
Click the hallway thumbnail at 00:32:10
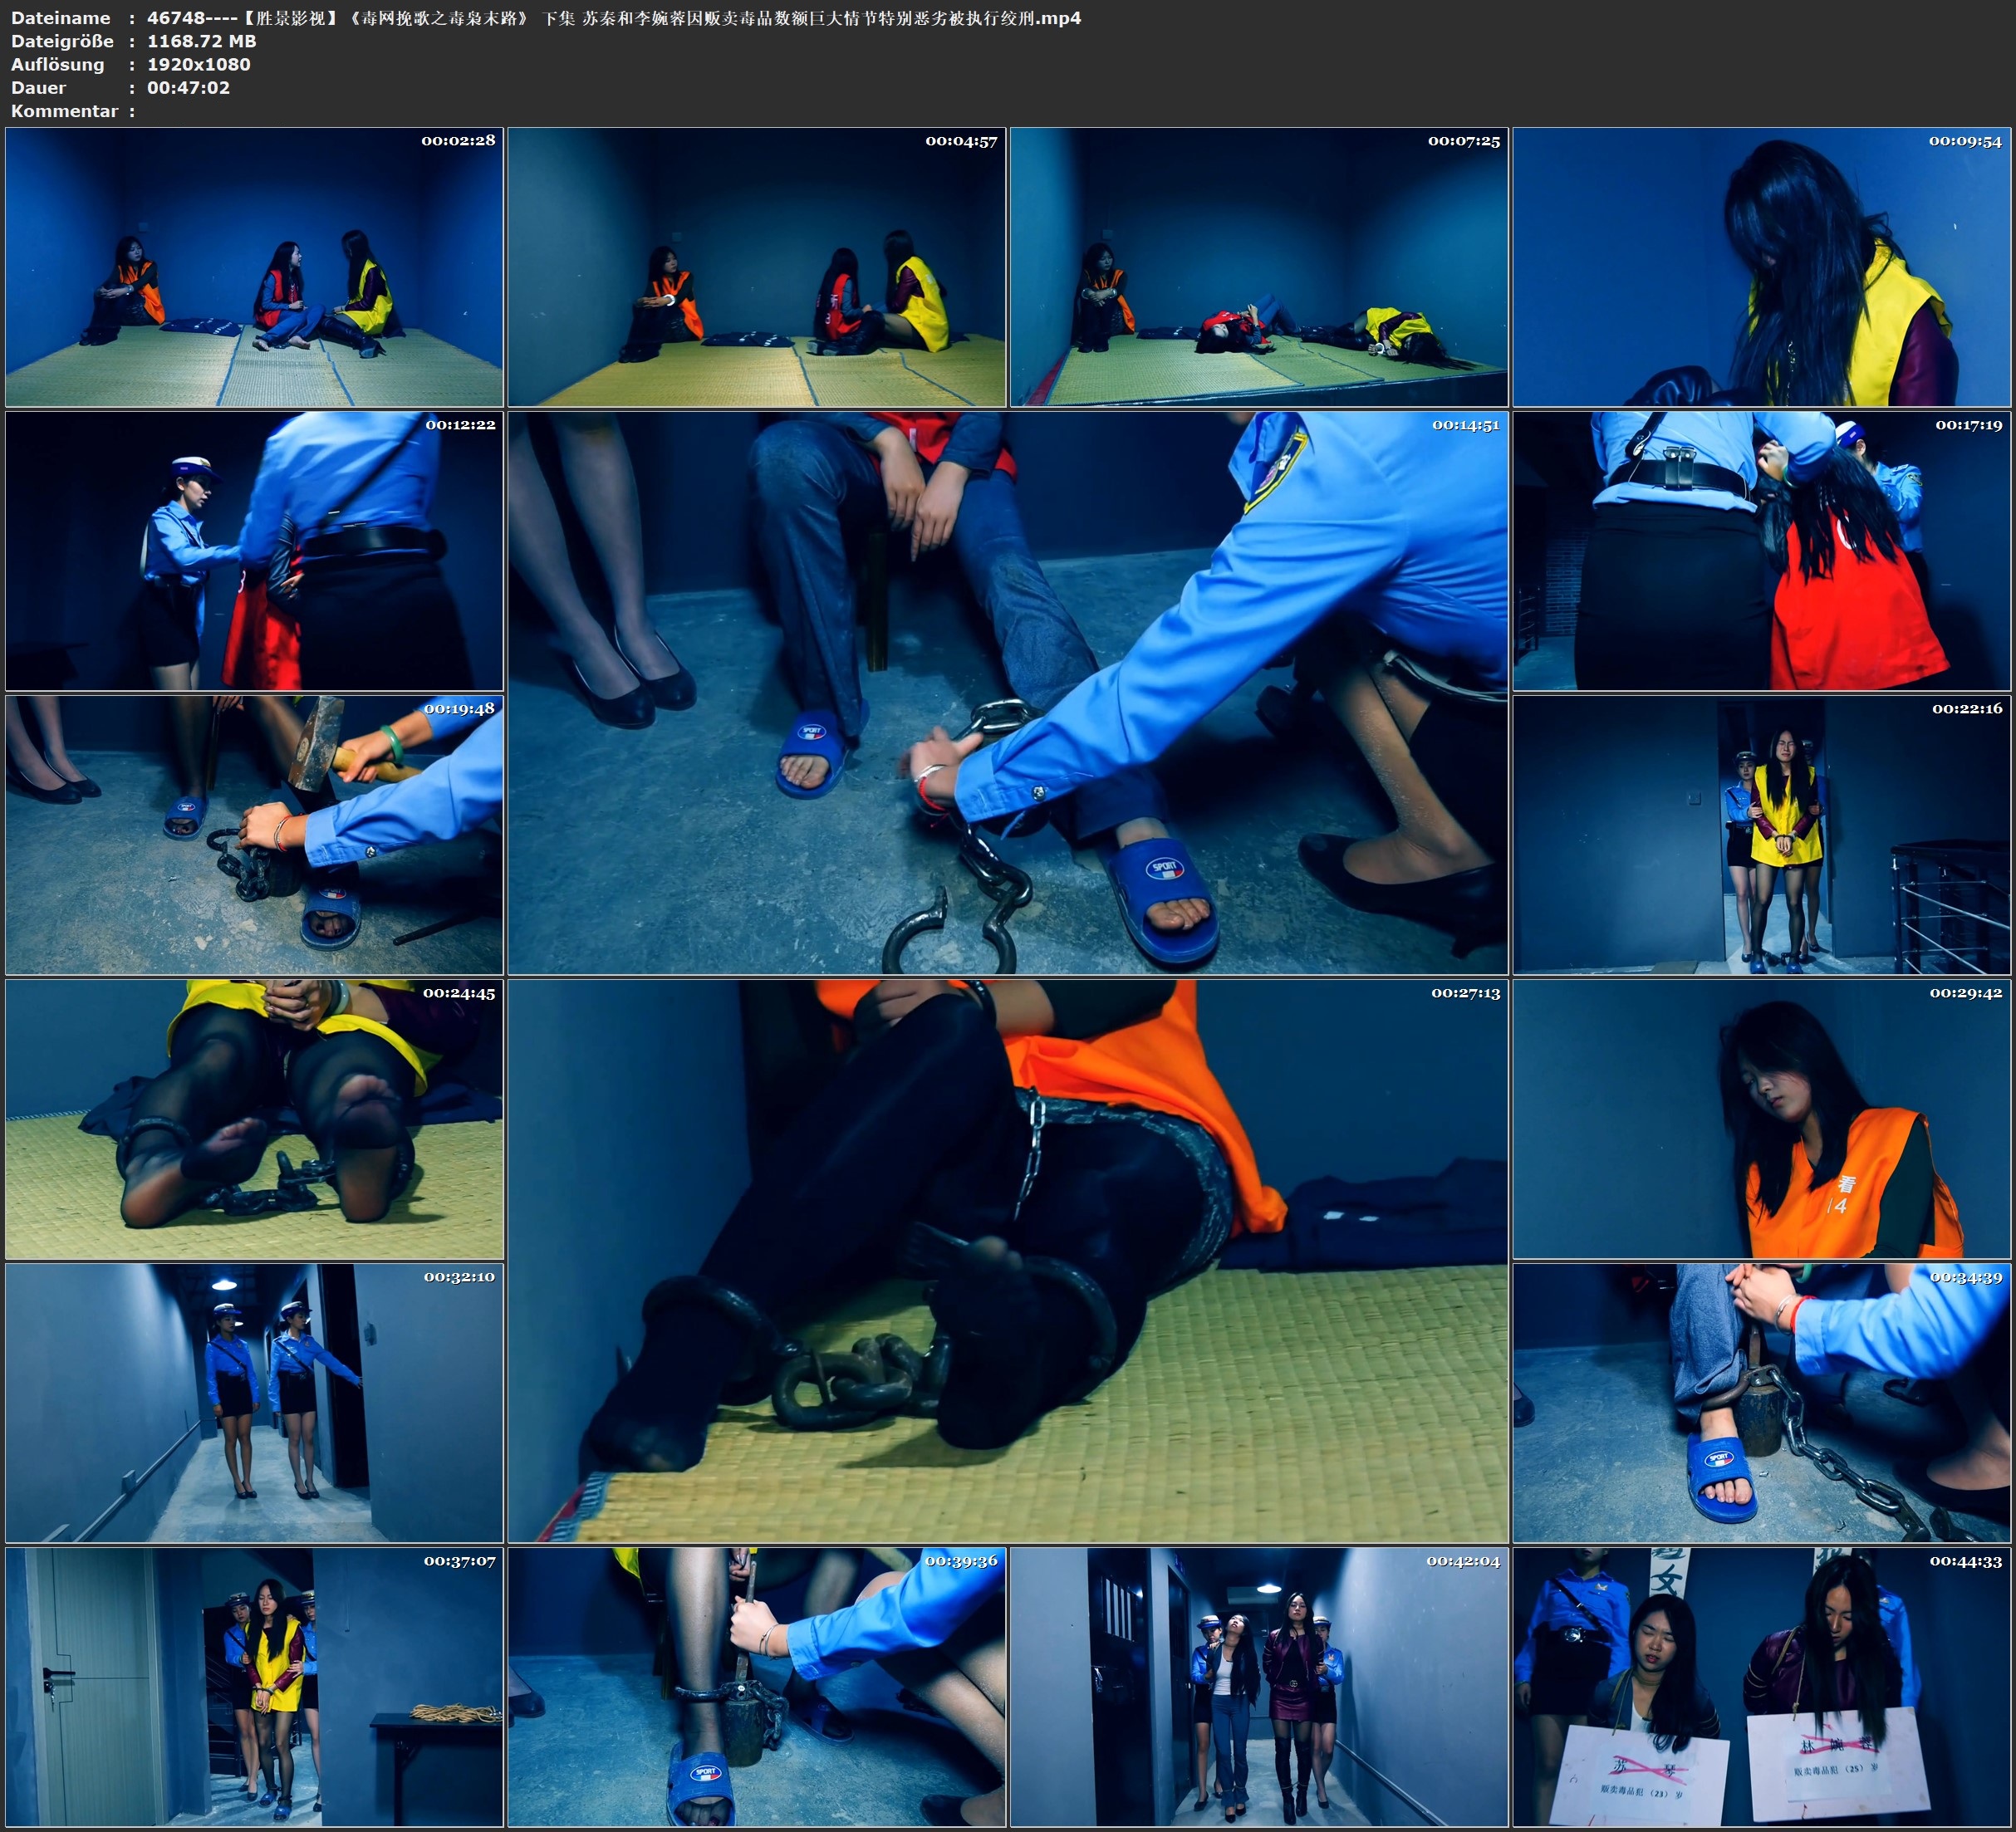(x=254, y=1403)
